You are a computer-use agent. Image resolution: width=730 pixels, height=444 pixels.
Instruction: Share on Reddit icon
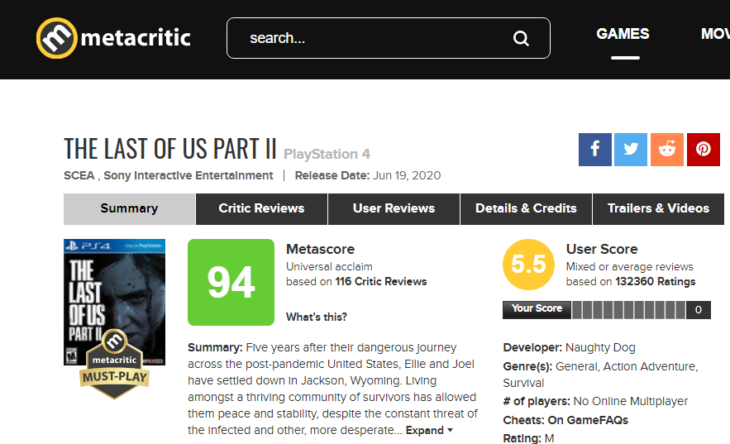pos(667,149)
